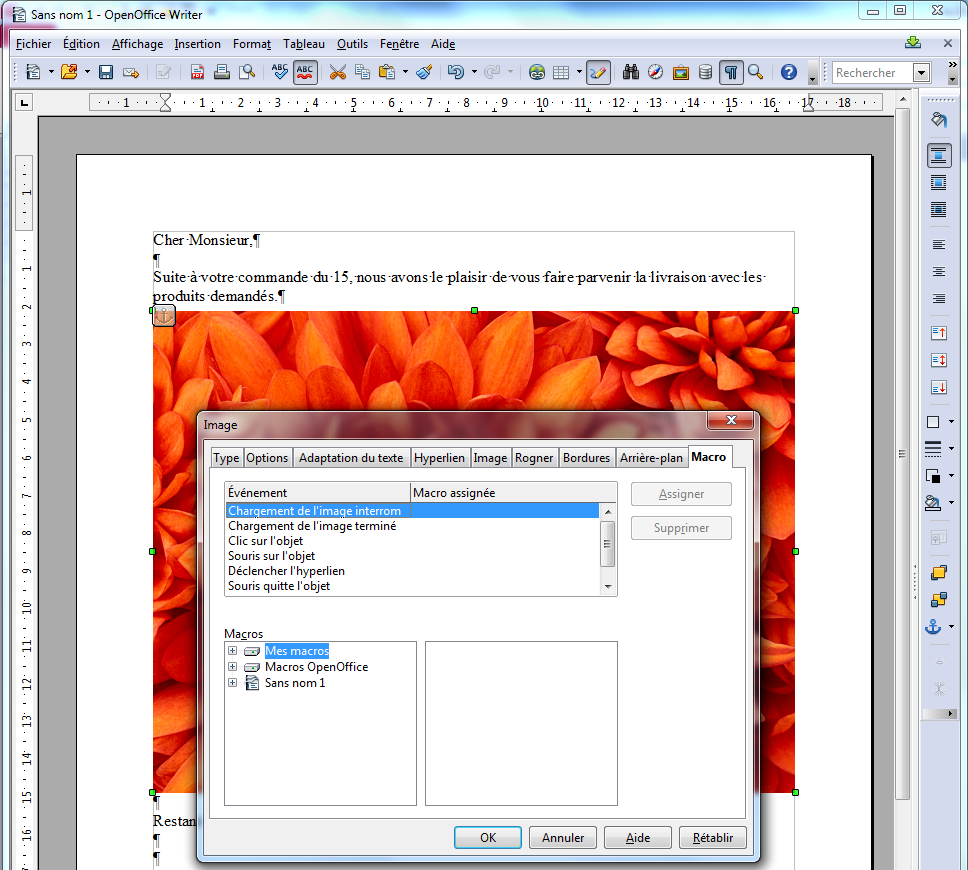This screenshot has width=968, height=870.
Task: Click the New document toolbar icon
Action: coord(33,72)
